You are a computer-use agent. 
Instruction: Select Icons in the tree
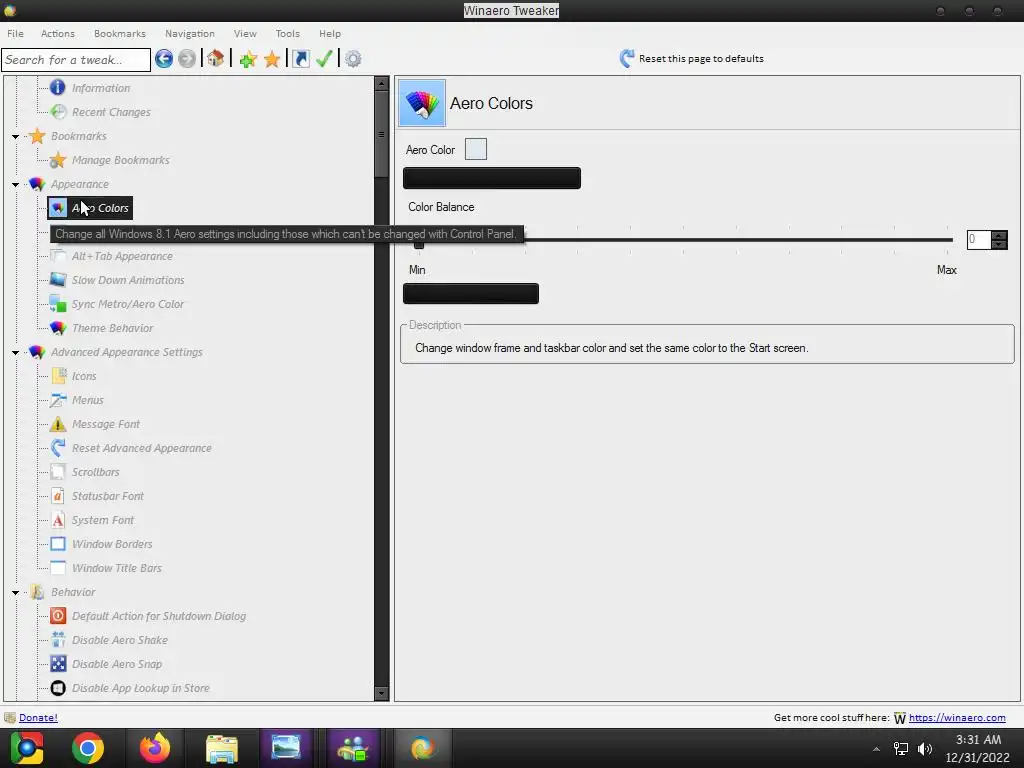(x=84, y=376)
